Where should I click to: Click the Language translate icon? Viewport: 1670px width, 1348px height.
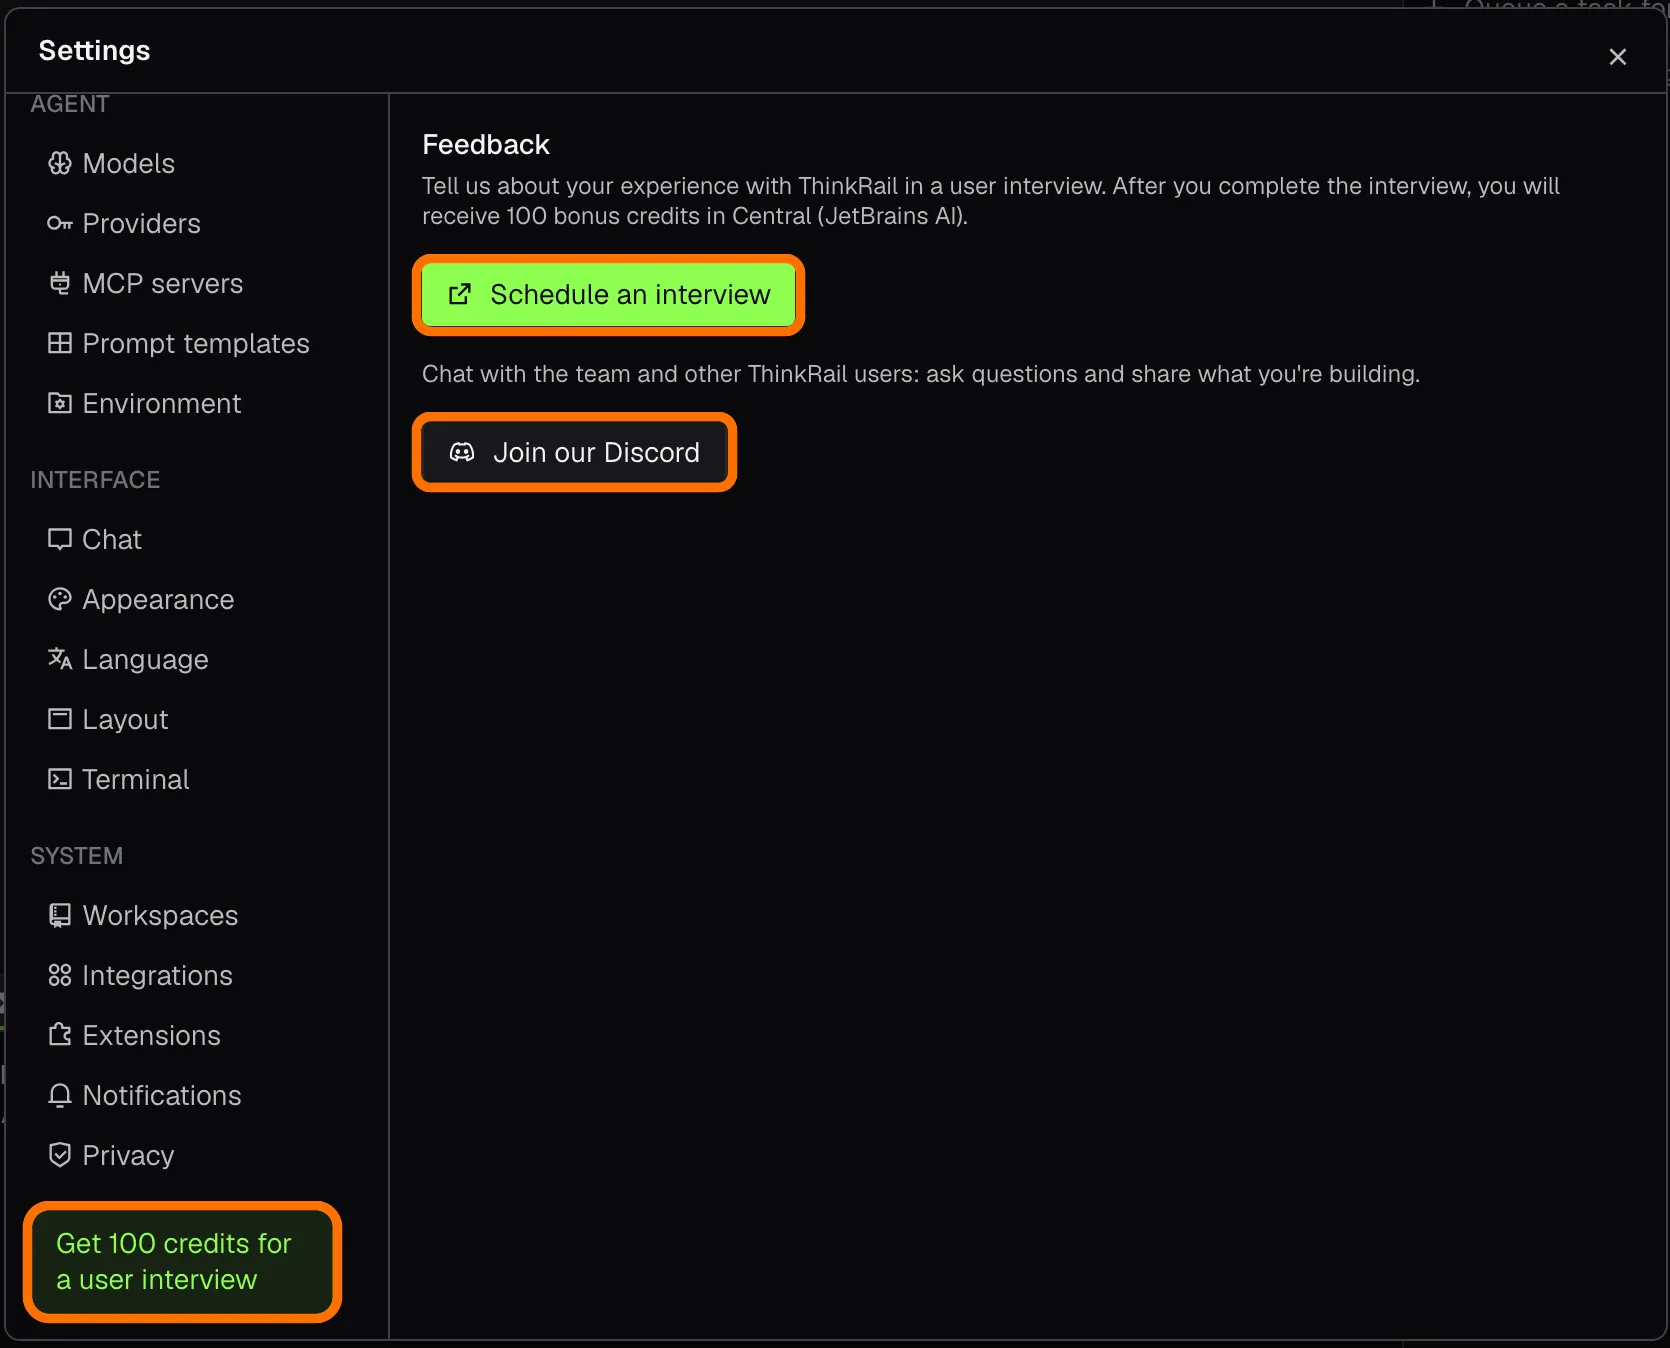(x=60, y=659)
